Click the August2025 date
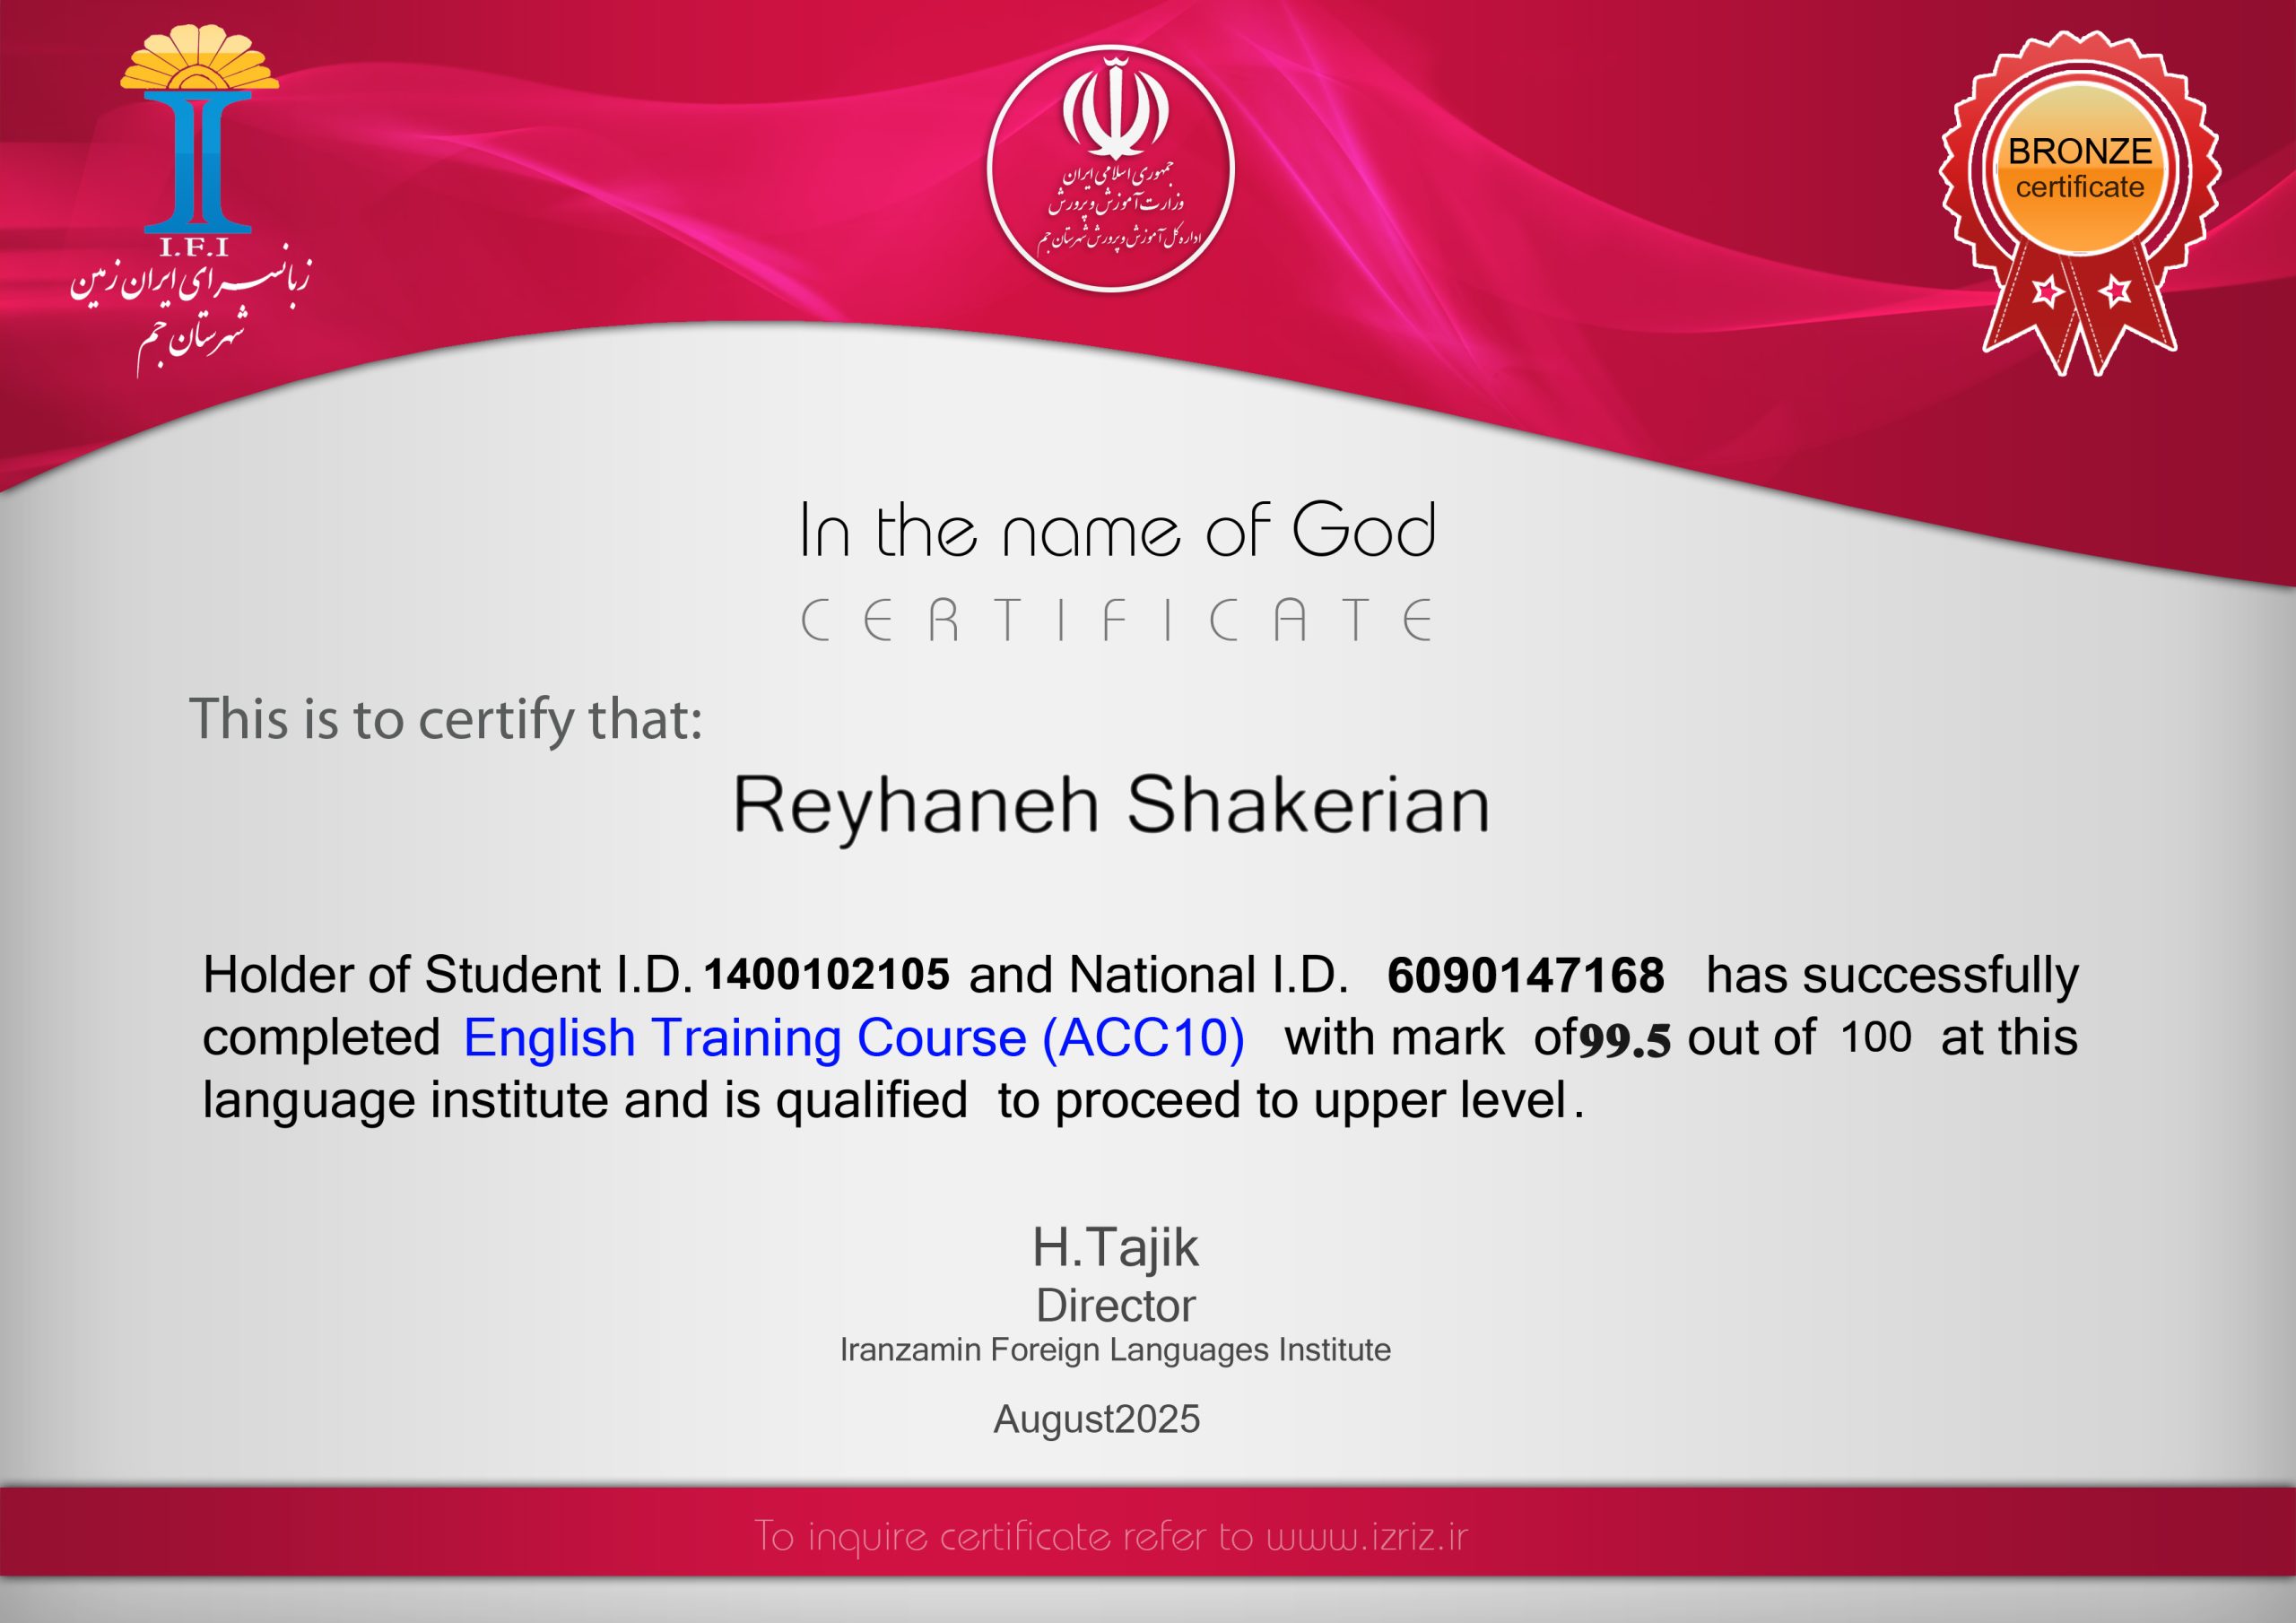Viewport: 2296px width, 1623px height. coord(1096,1418)
